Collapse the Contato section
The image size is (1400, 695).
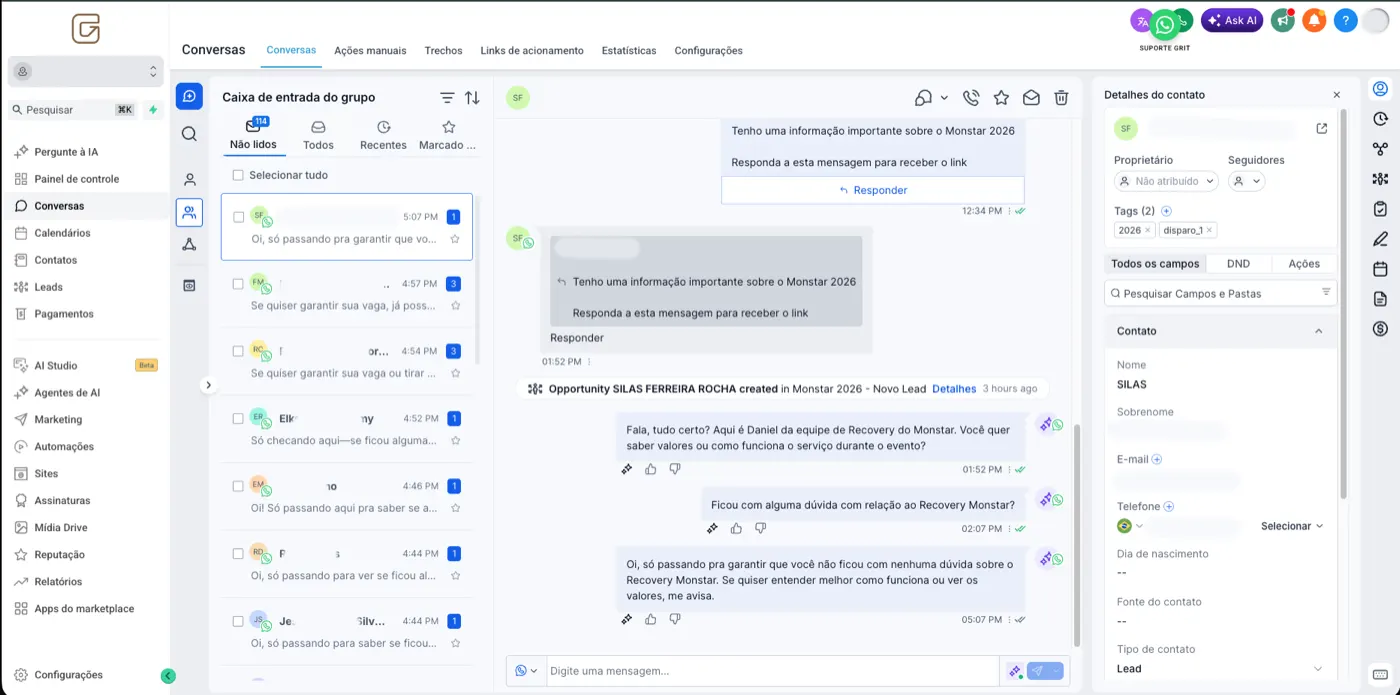coord(1318,331)
